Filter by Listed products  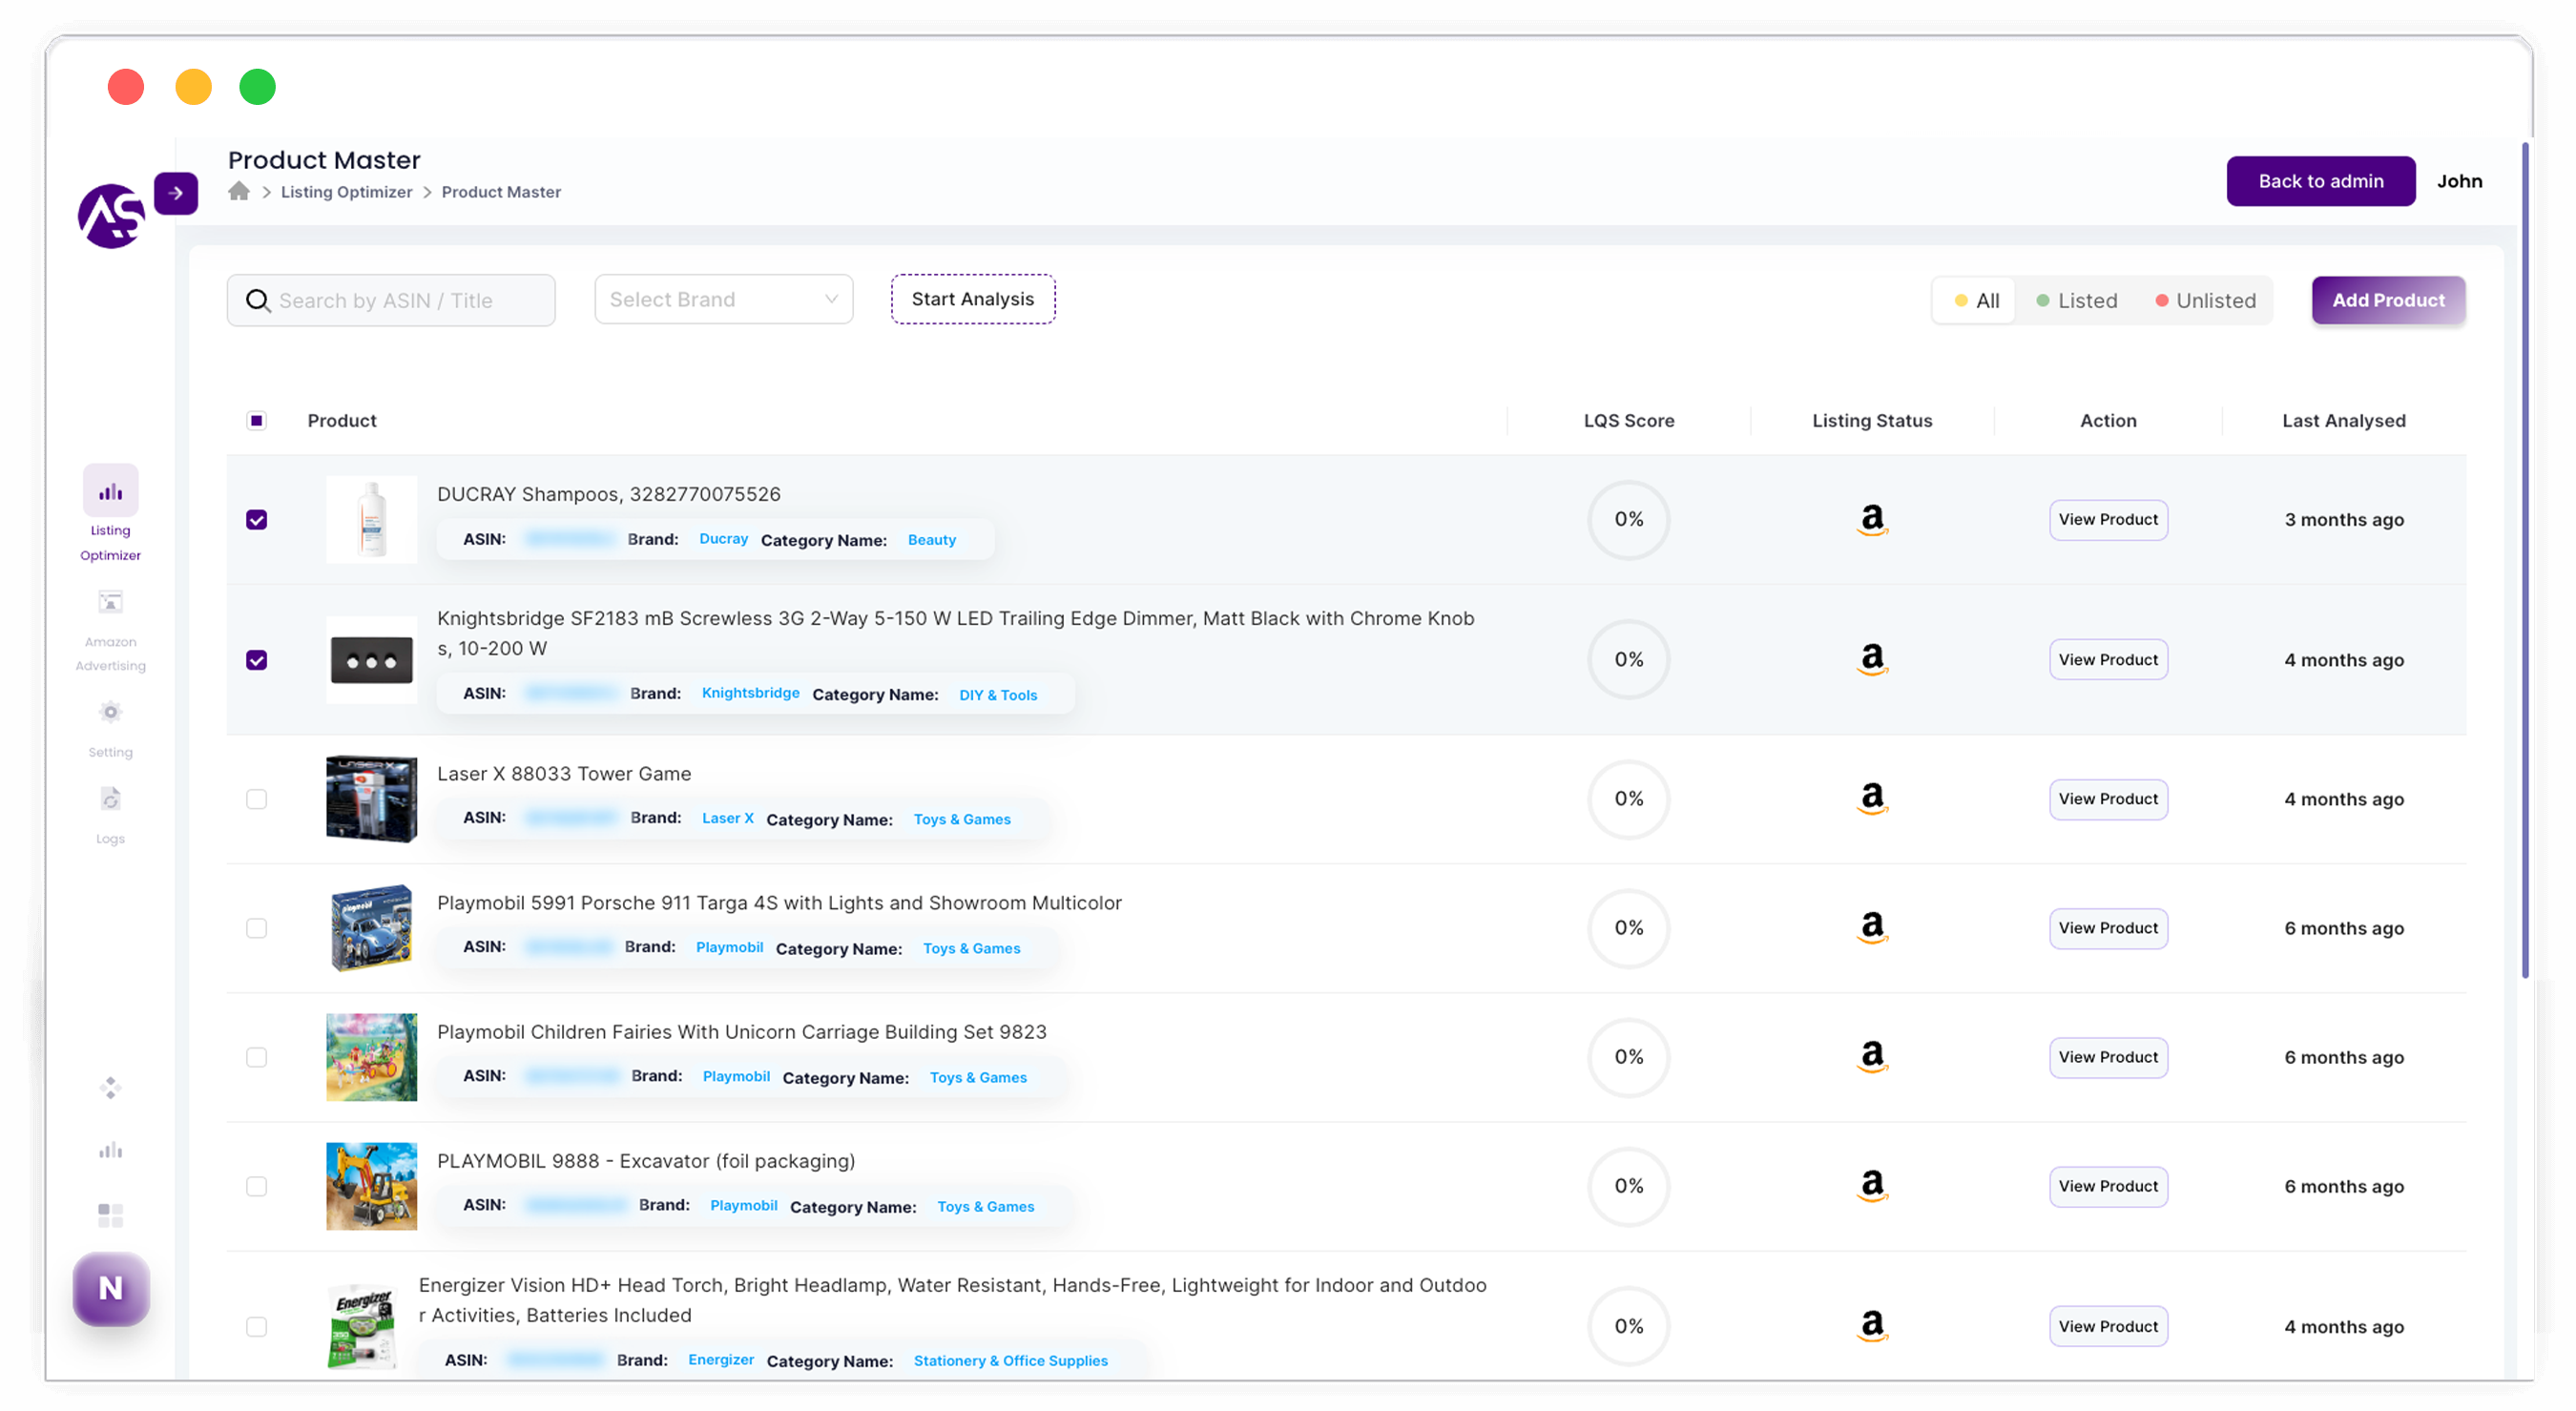tap(2077, 300)
